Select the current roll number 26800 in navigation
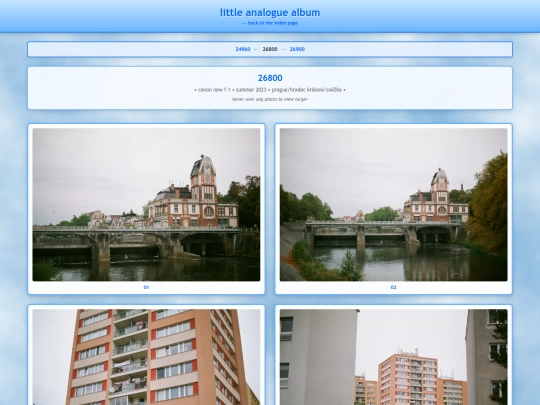540x405 pixels. coord(270,49)
